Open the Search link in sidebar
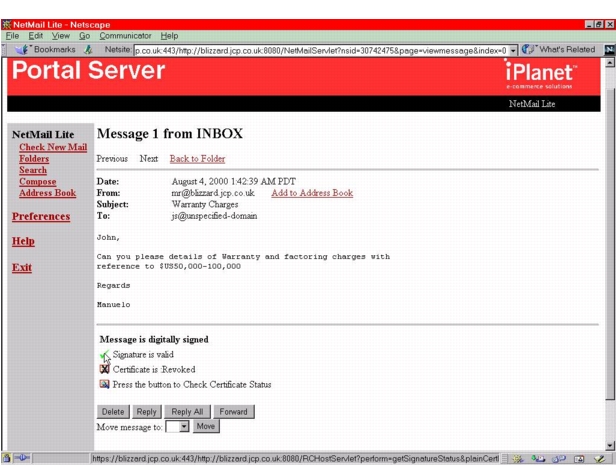This screenshot has width=616, height=466. click(x=33, y=170)
